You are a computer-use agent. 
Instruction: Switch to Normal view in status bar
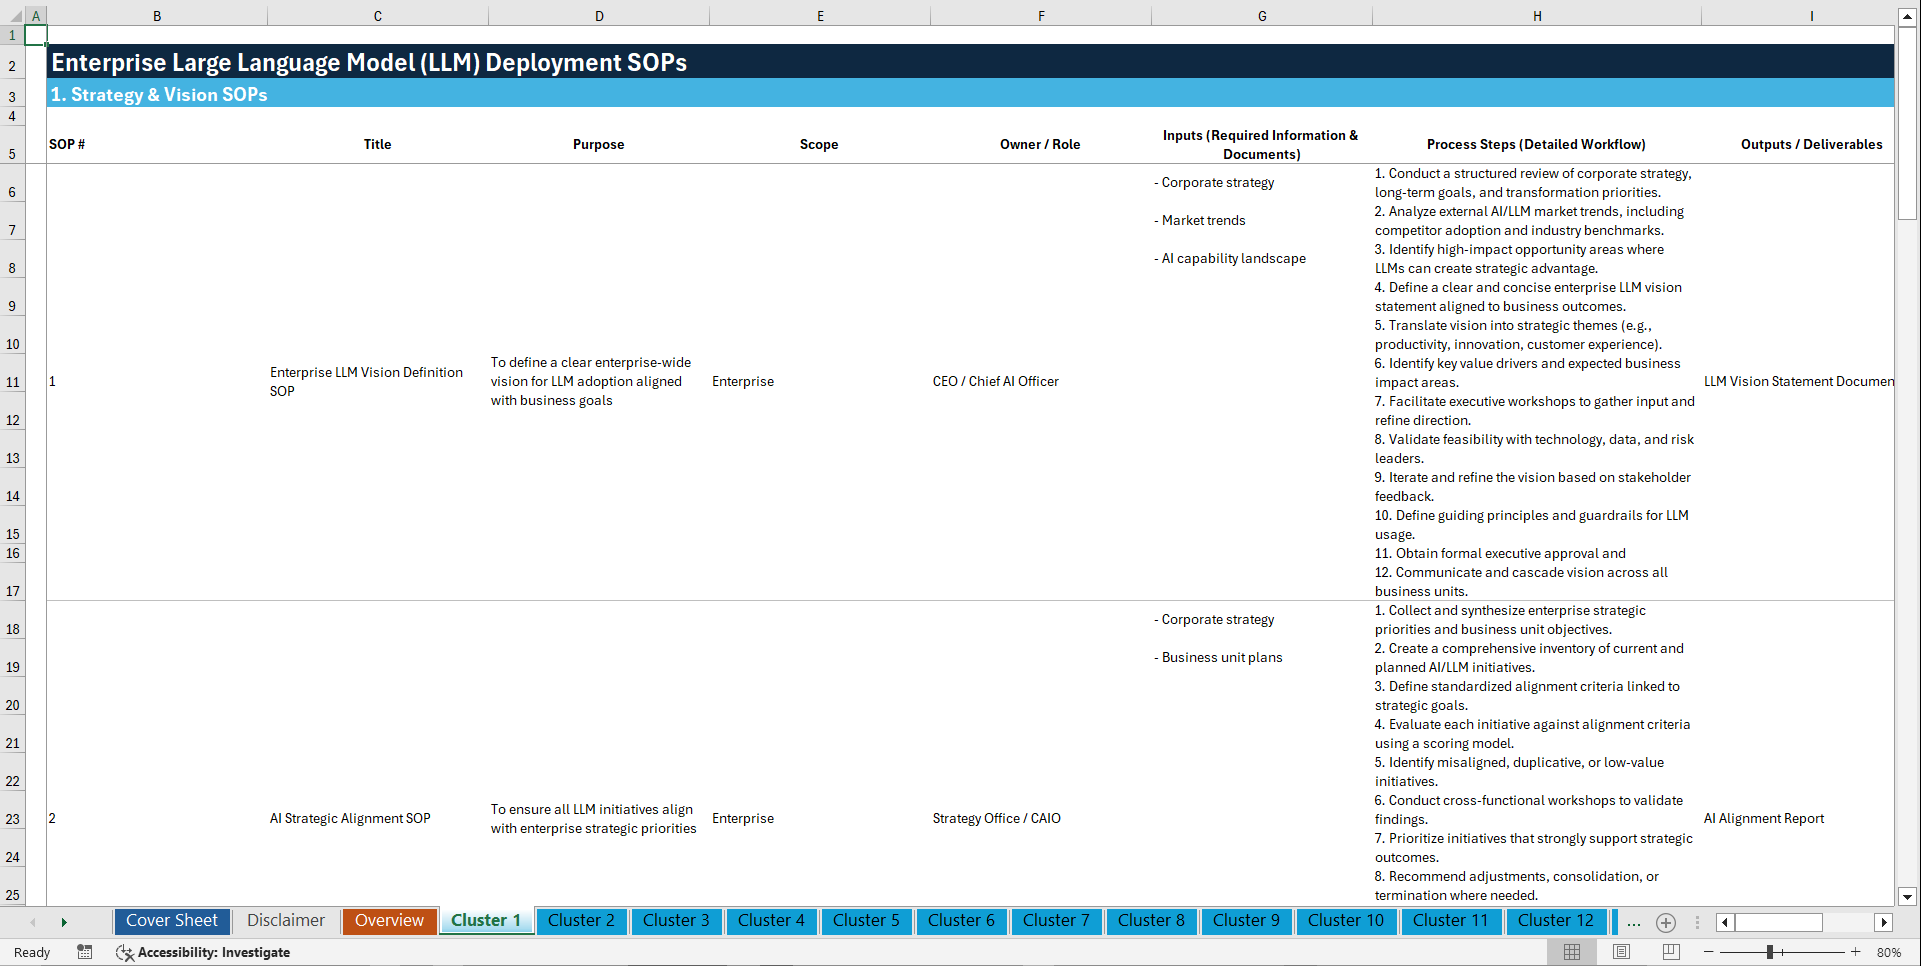pos(1571,952)
